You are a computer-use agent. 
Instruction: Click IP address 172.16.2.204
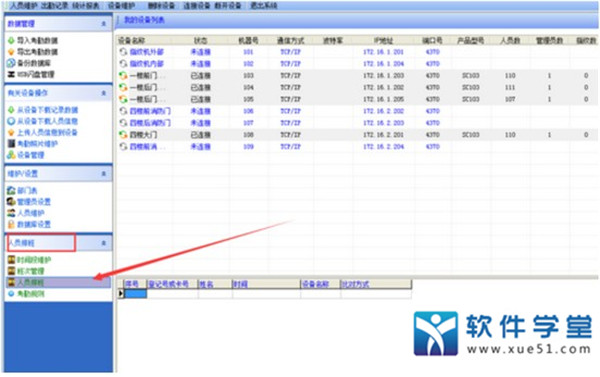pos(383,147)
